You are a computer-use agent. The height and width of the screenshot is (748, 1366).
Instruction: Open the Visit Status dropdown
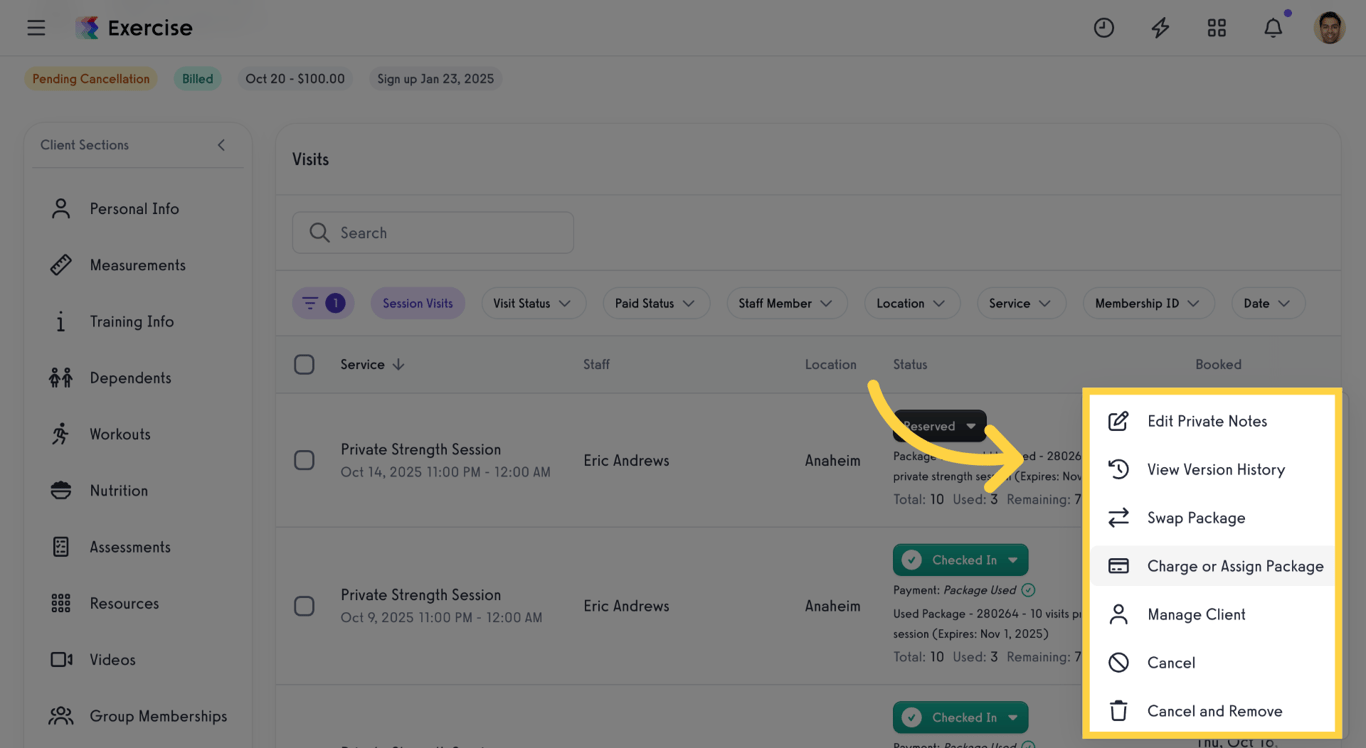pos(533,303)
